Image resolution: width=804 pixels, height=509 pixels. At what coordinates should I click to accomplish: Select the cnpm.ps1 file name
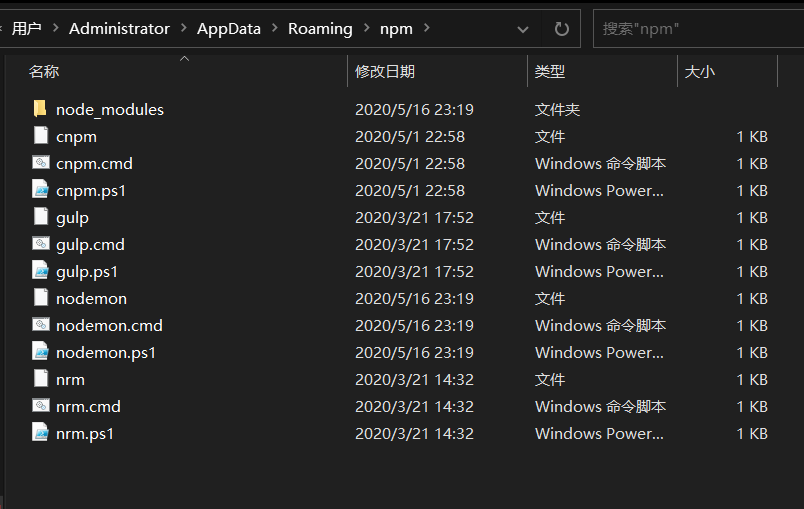[x=91, y=191]
